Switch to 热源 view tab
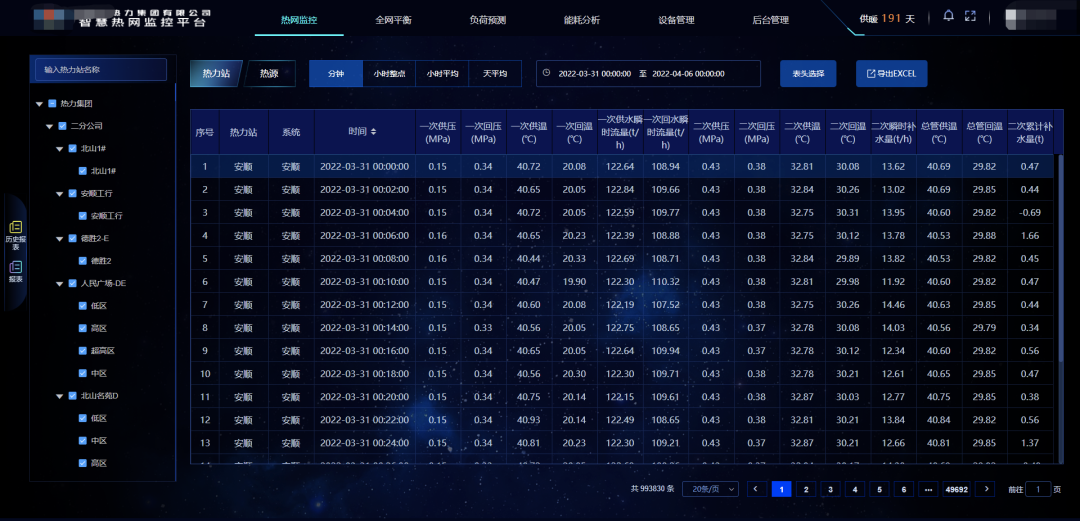 269,74
